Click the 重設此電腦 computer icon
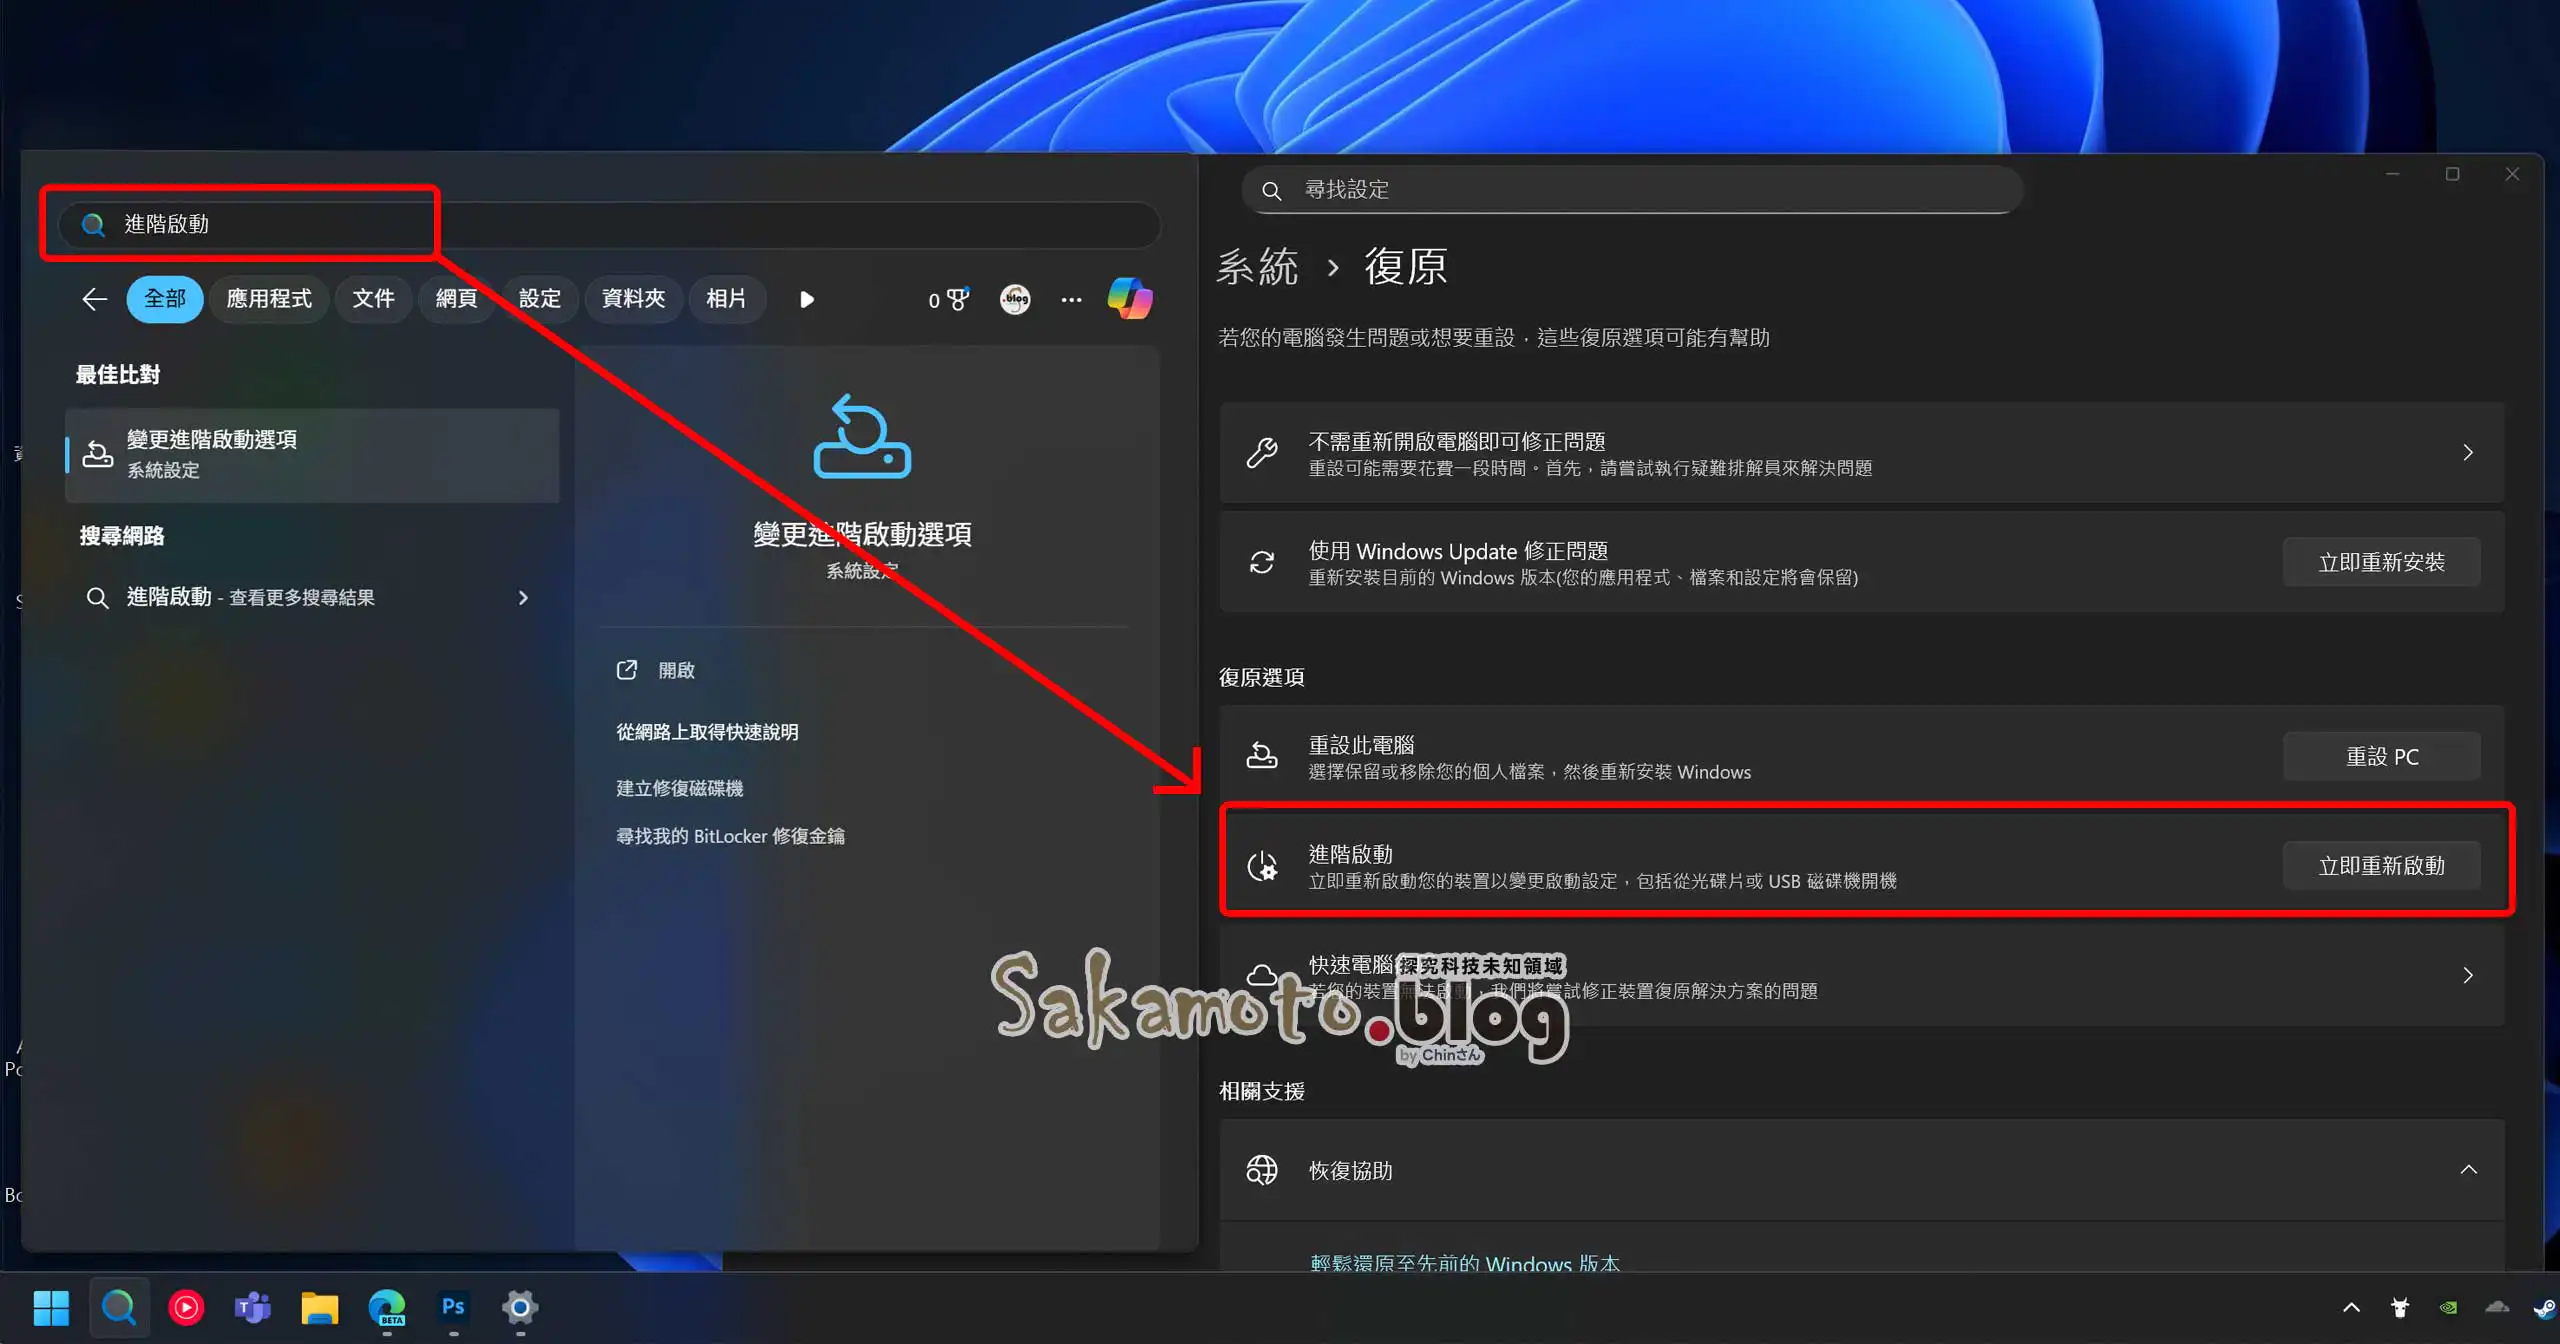 (x=1261, y=756)
